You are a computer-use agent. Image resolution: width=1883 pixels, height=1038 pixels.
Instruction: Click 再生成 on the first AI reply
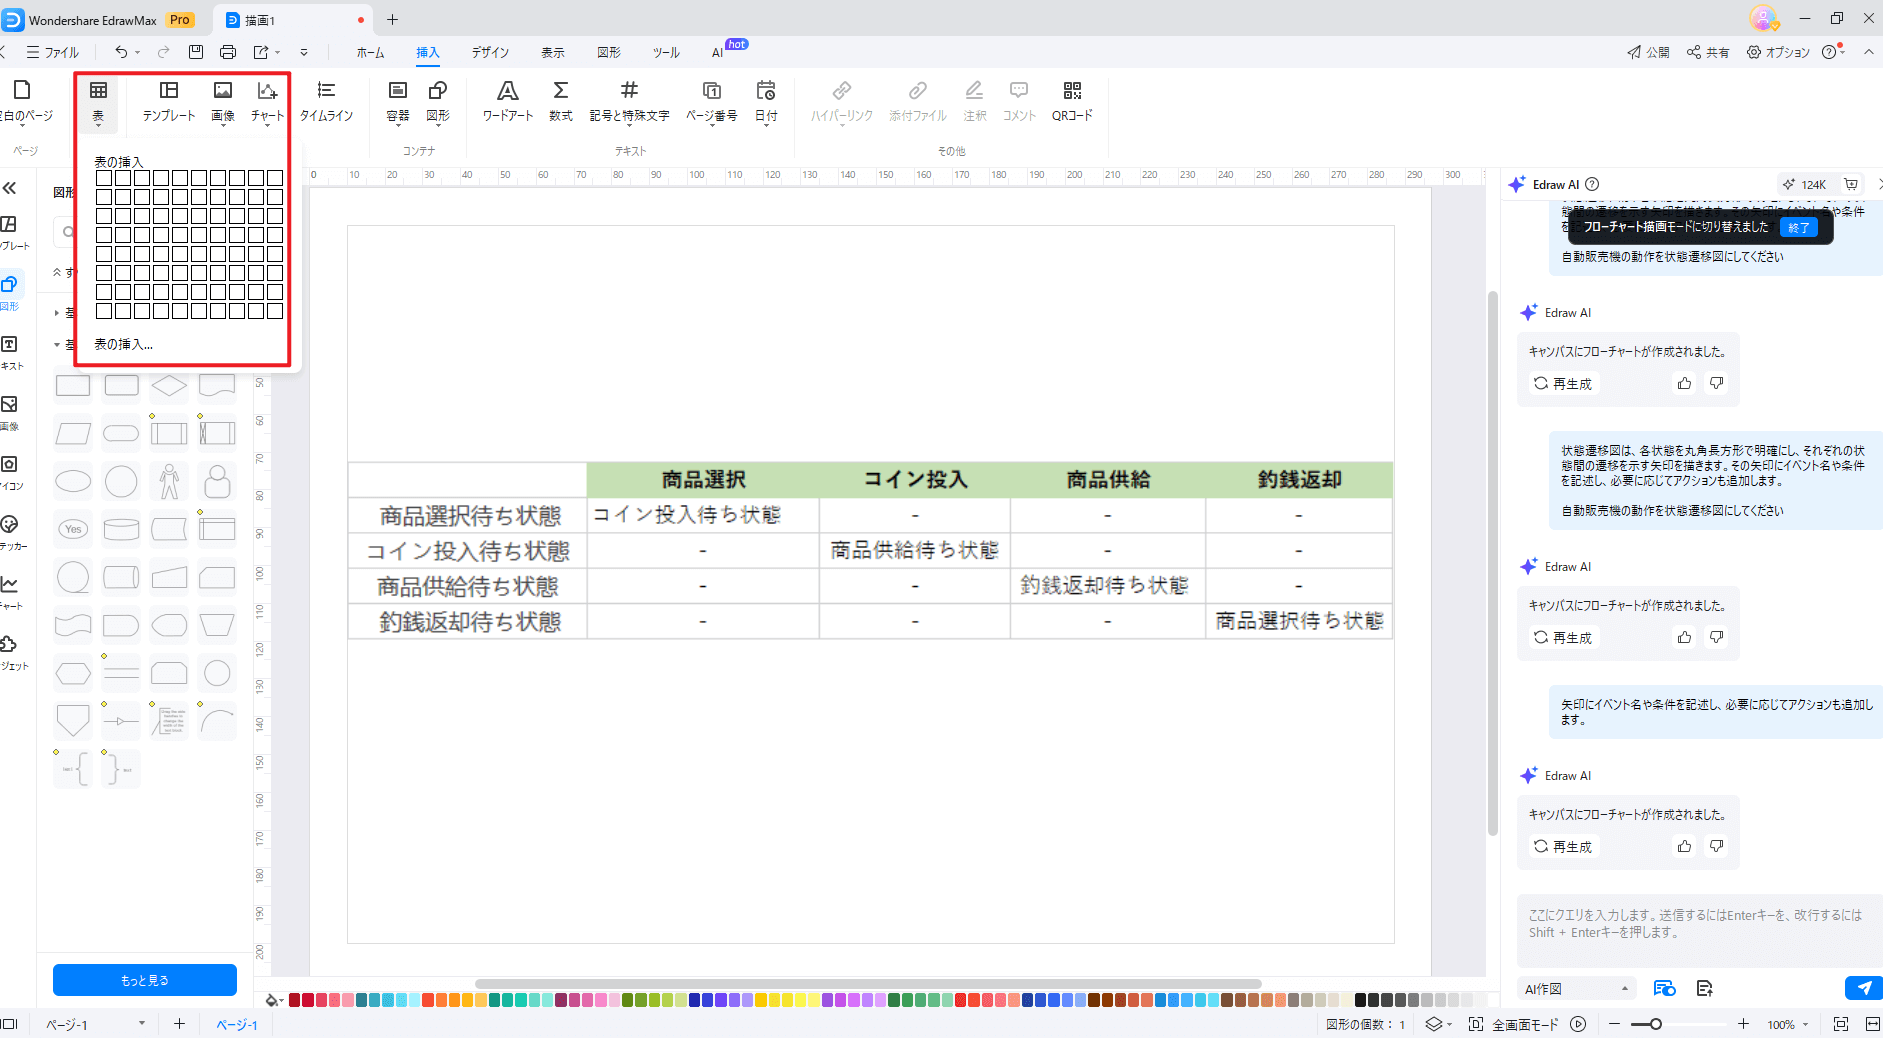pyautogui.click(x=1563, y=383)
